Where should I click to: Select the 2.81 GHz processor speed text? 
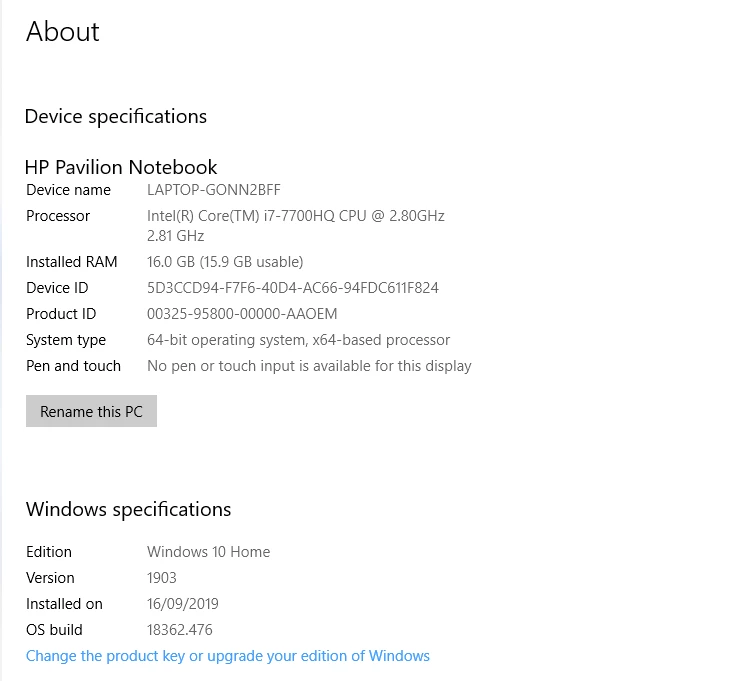[x=175, y=236]
